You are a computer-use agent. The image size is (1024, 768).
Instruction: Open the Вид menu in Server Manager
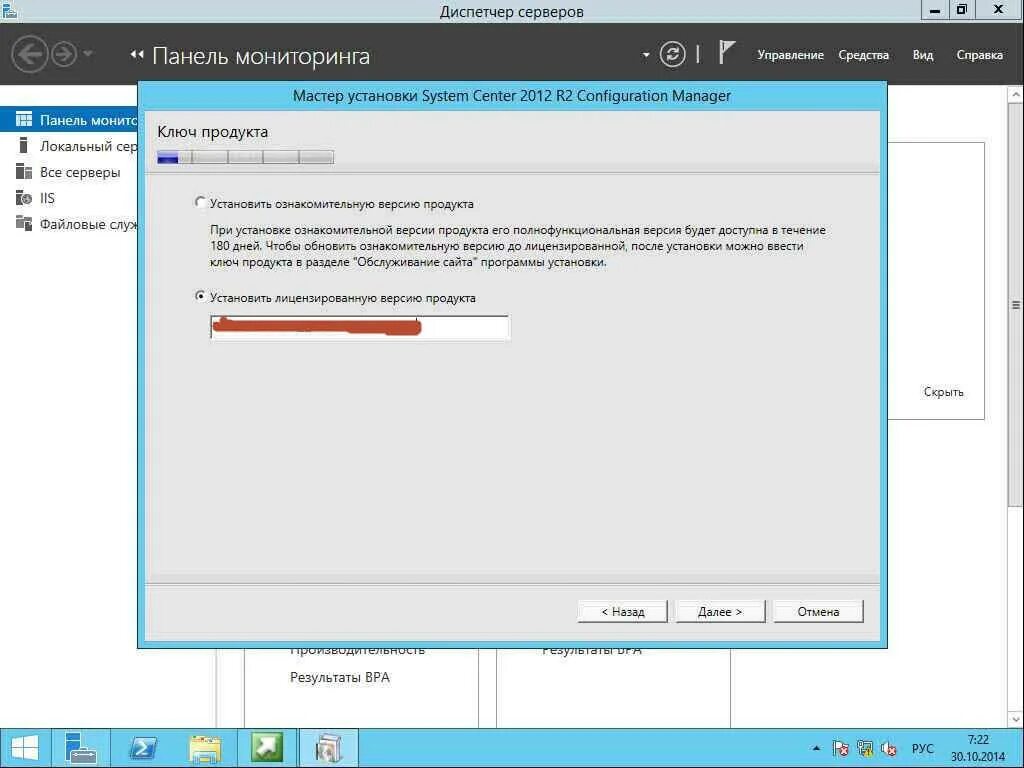(923, 56)
